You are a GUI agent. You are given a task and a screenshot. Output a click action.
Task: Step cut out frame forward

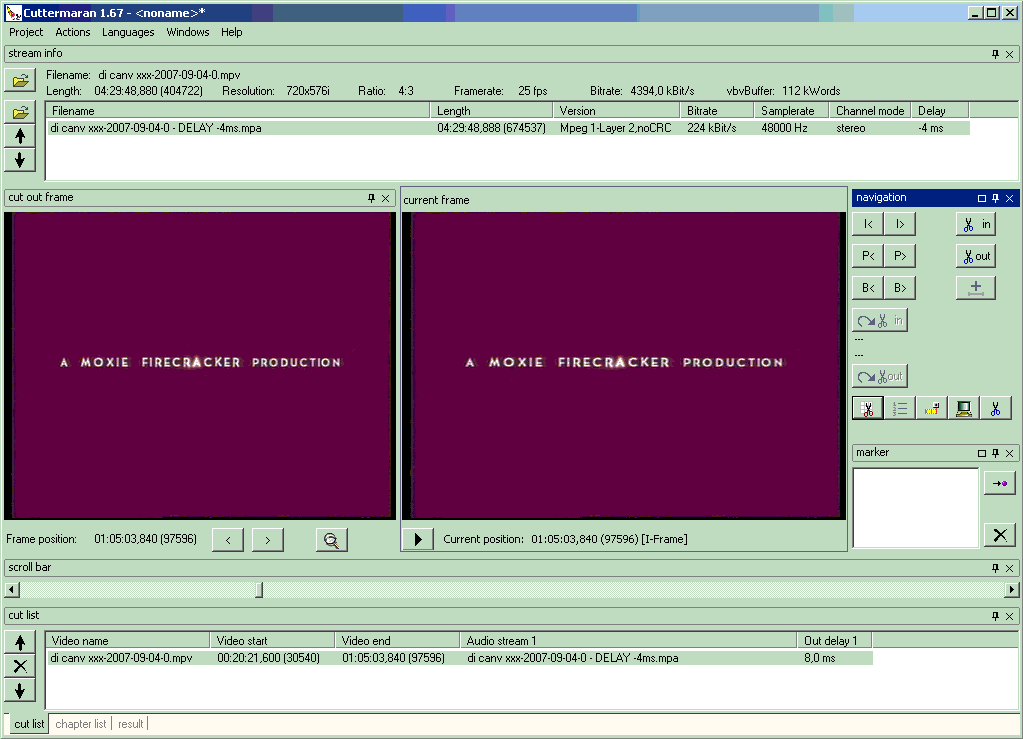click(x=267, y=540)
